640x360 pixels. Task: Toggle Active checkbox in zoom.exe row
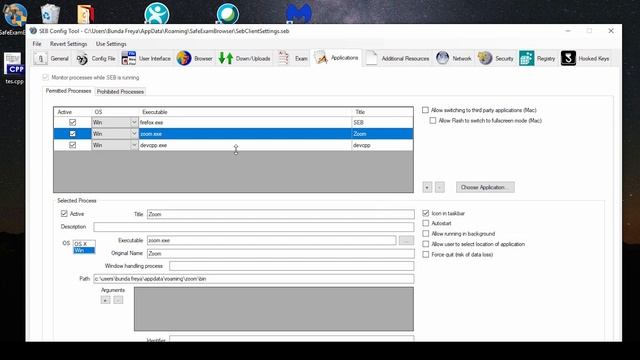coord(73,133)
